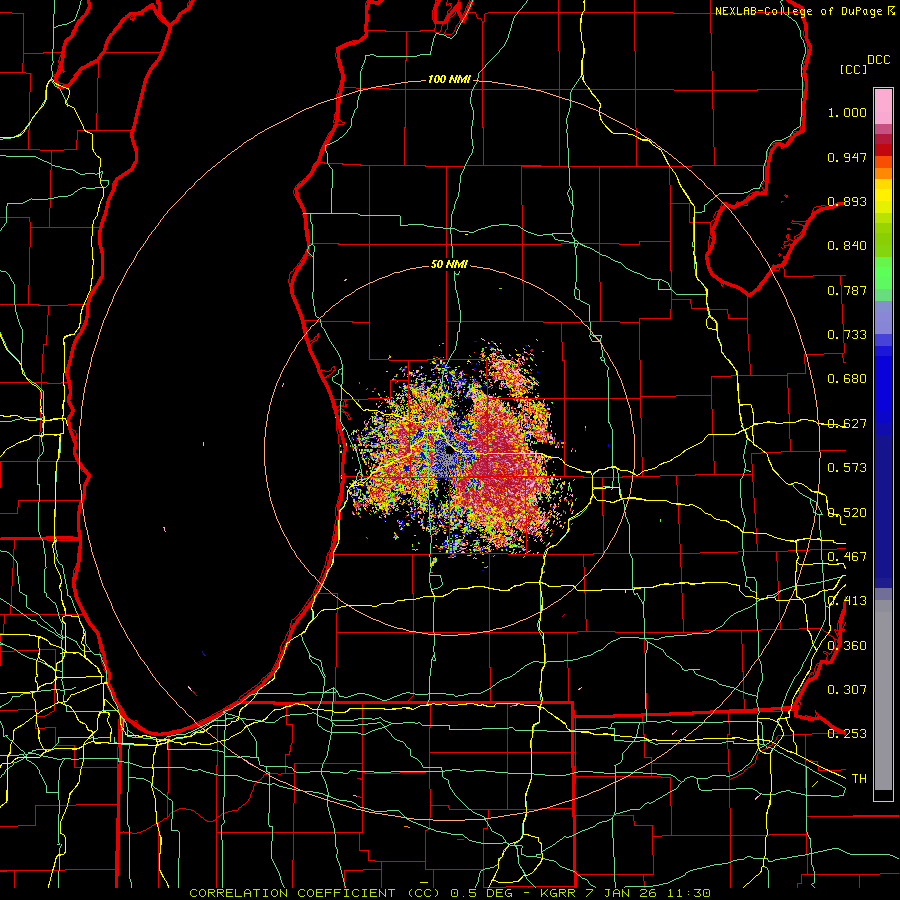Pick the light pink segment of the color bar
Screen dimensions: 900x900
click(x=883, y=107)
